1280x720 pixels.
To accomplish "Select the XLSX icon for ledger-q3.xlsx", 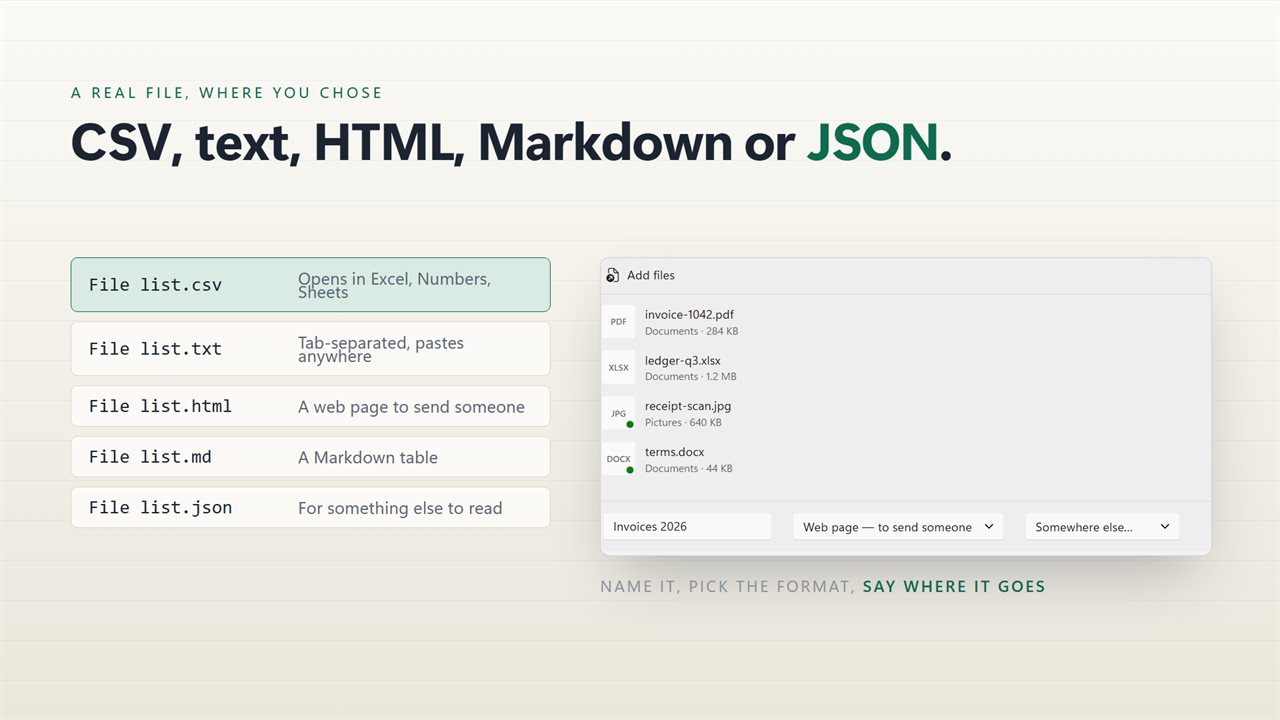I will (x=618, y=368).
